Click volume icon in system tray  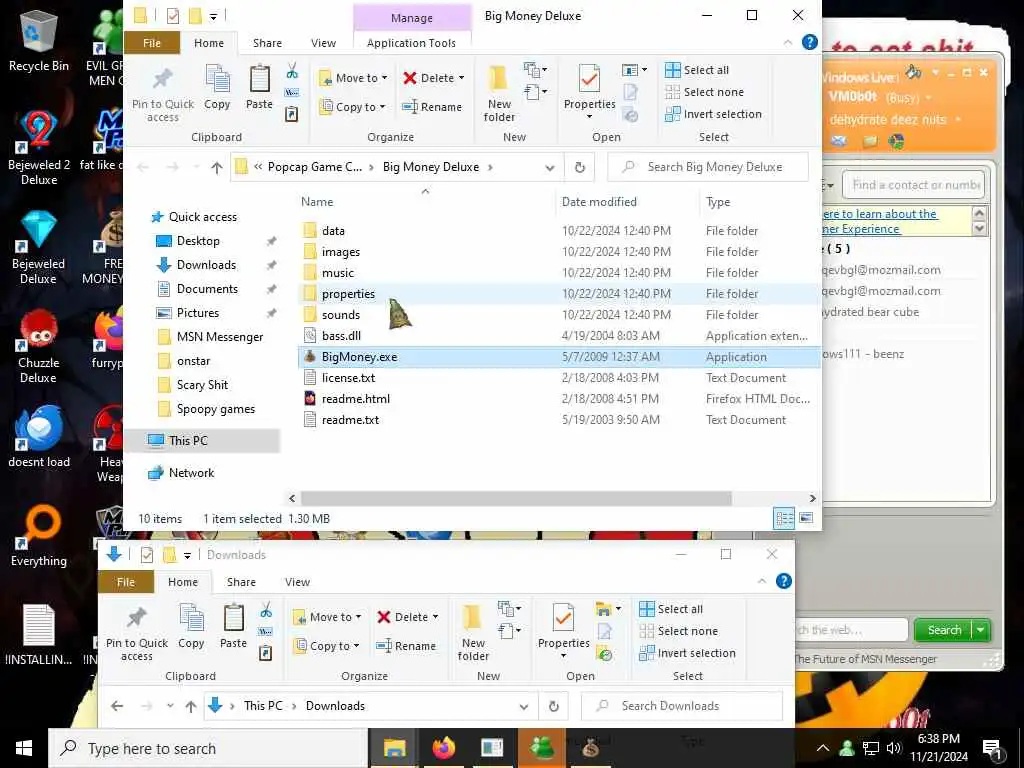coord(894,748)
